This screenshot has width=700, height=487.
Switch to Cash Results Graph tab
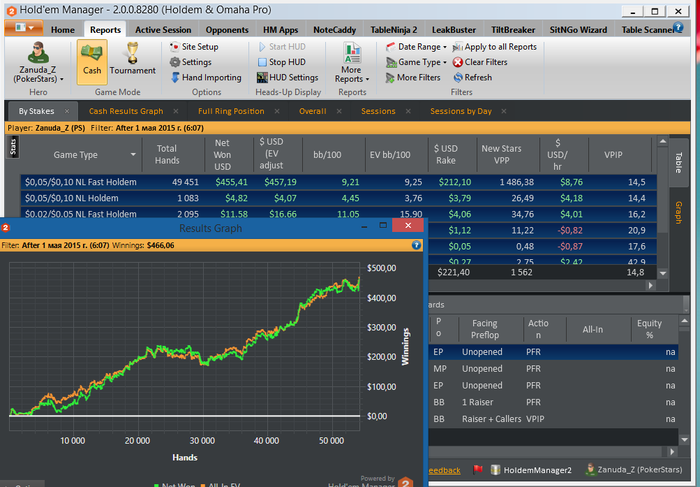click(126, 111)
